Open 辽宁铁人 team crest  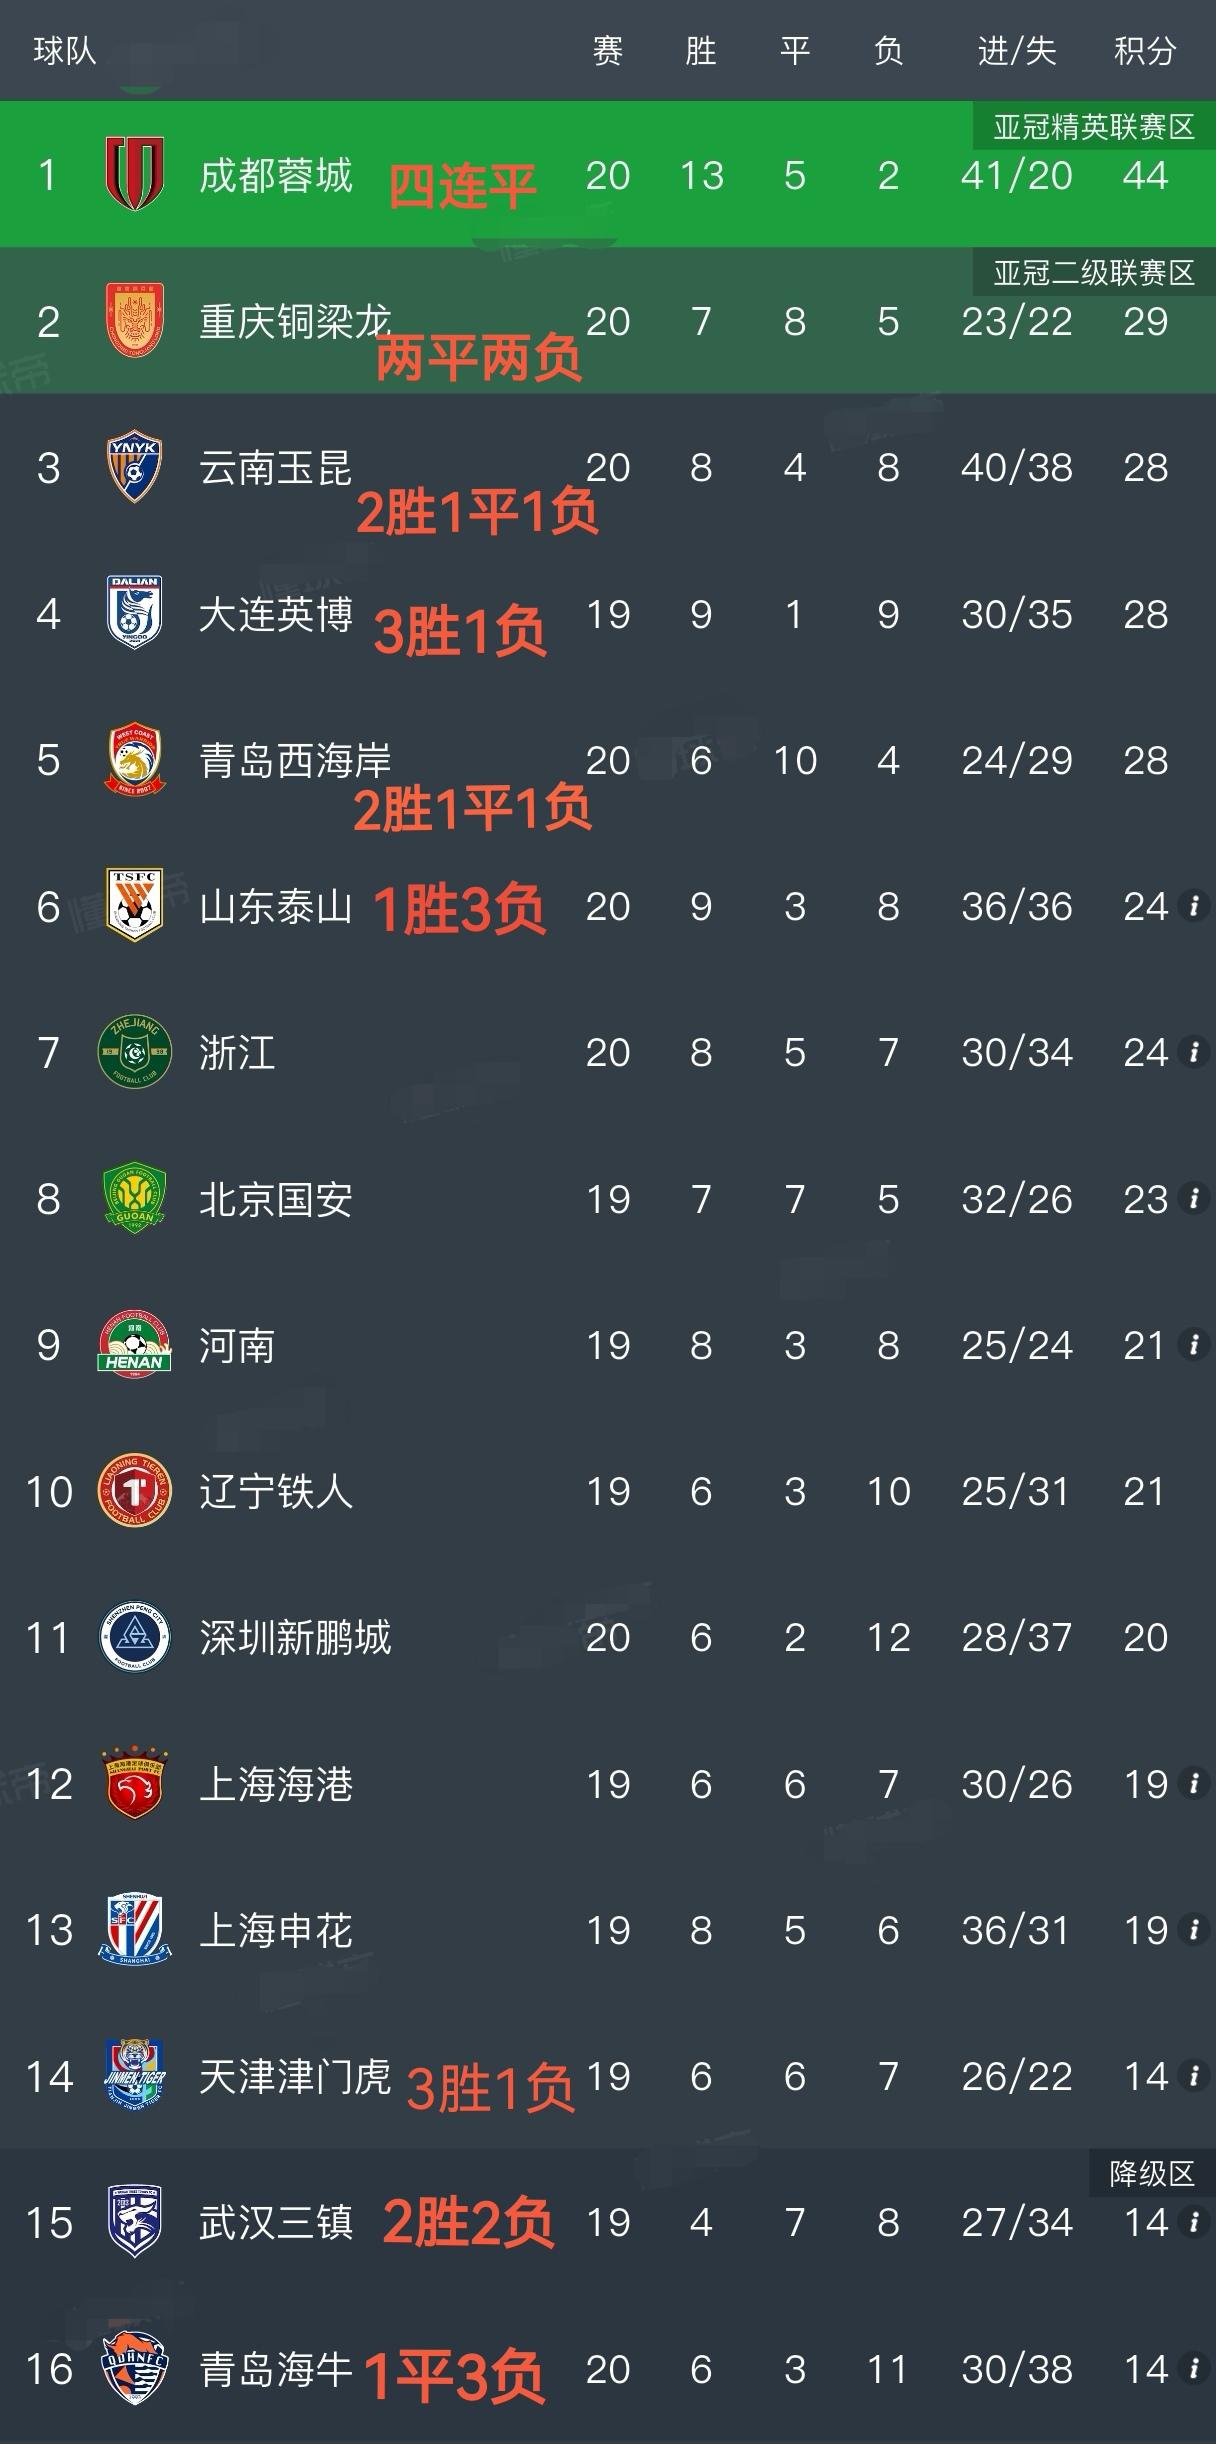tap(134, 1491)
